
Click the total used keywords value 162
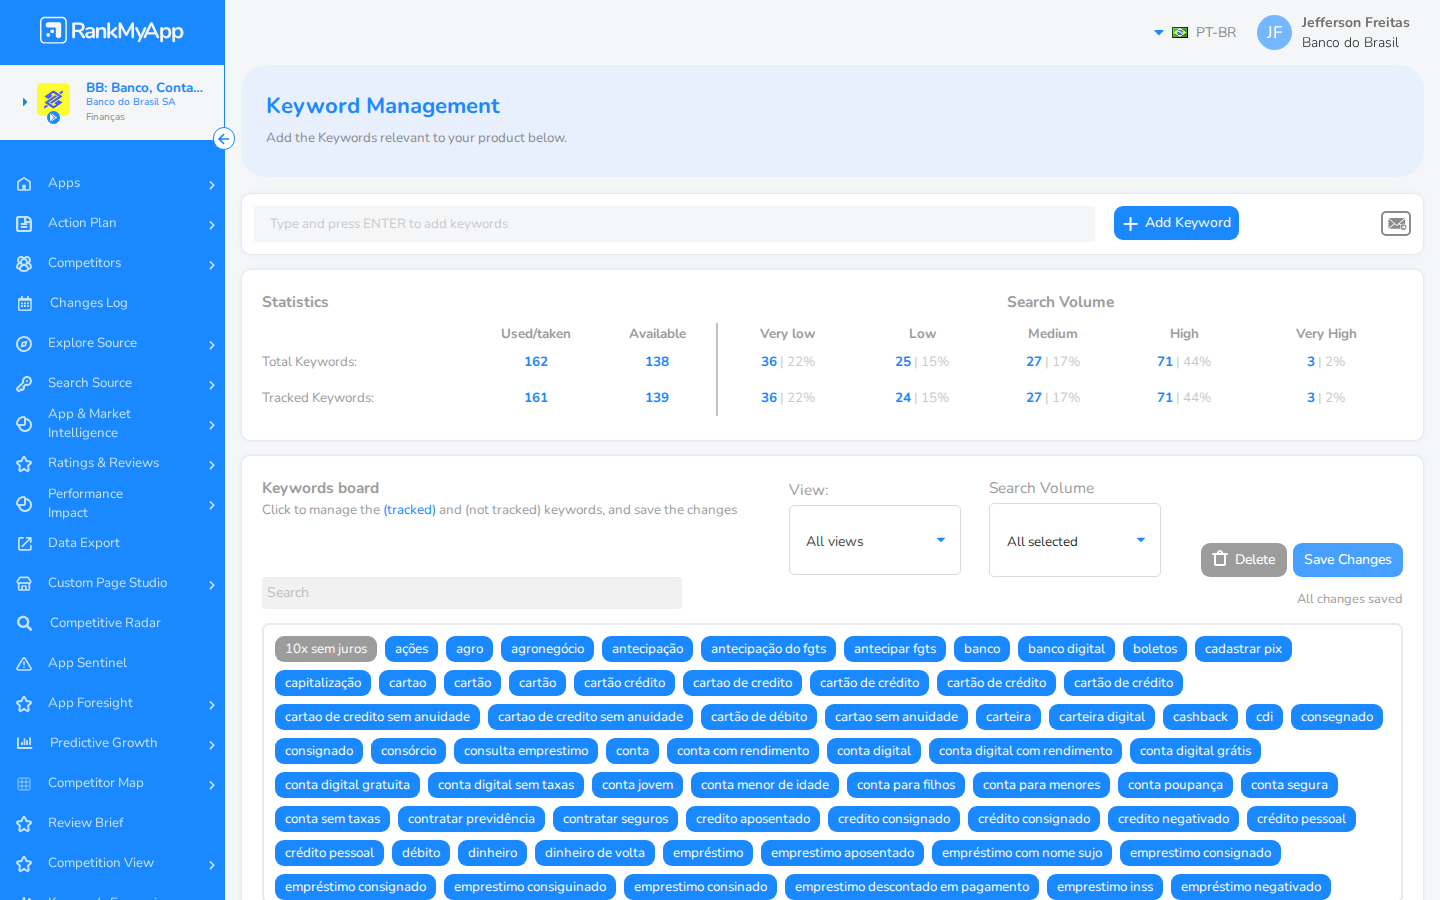point(536,362)
